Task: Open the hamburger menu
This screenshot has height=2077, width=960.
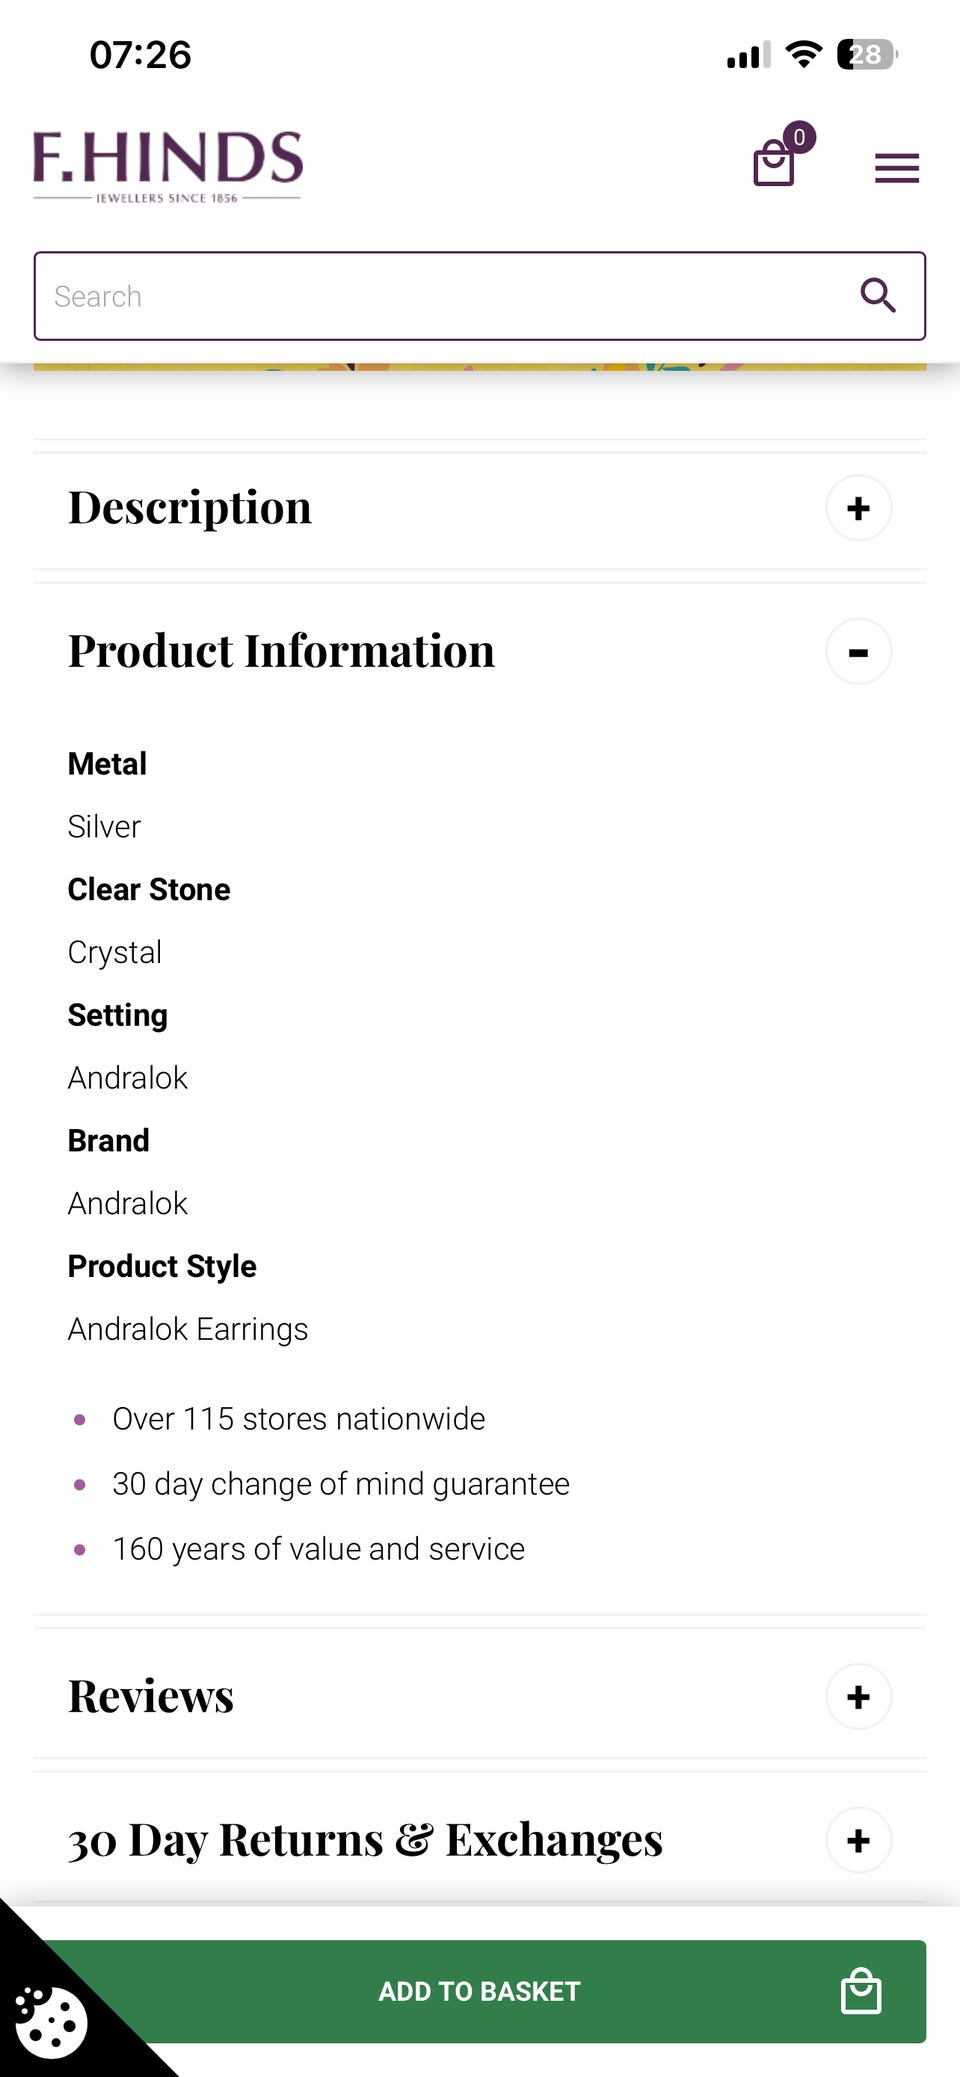Action: (x=896, y=168)
